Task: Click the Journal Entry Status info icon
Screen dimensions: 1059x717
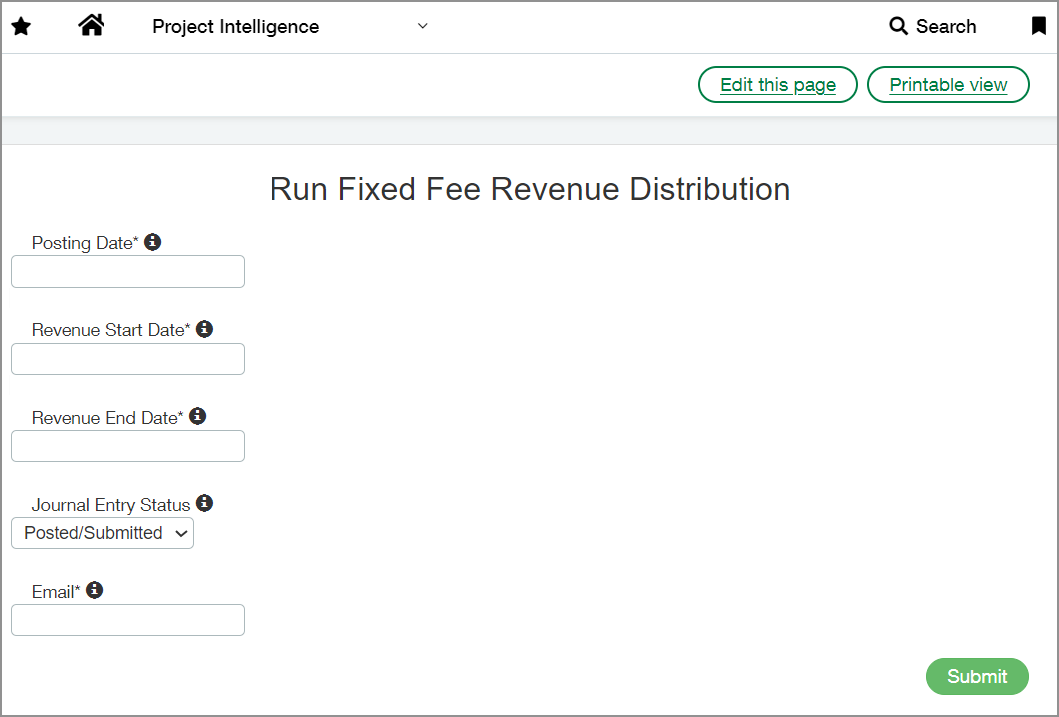Action: (x=205, y=503)
